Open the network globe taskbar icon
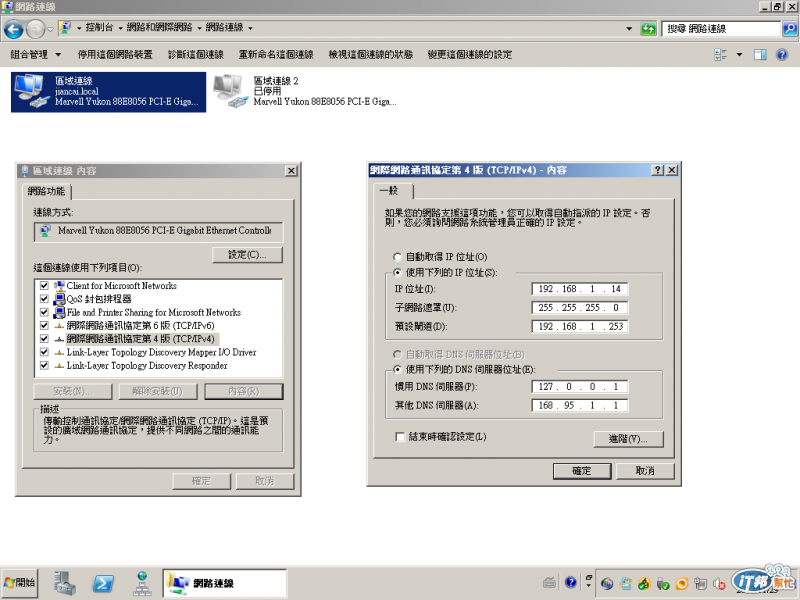Image resolution: width=800 pixels, height=600 pixels. click(x=142, y=583)
